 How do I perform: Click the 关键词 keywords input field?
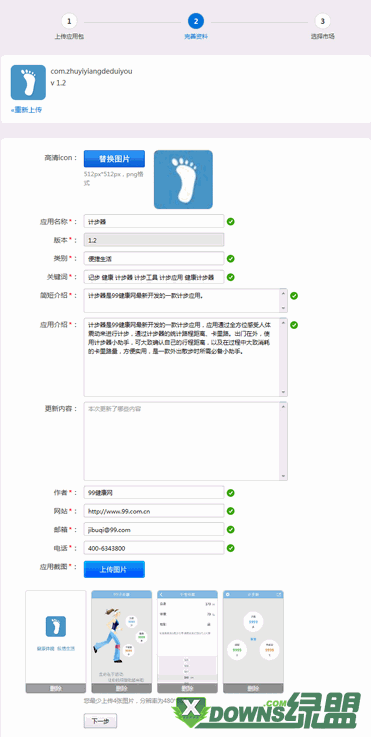pos(154,277)
